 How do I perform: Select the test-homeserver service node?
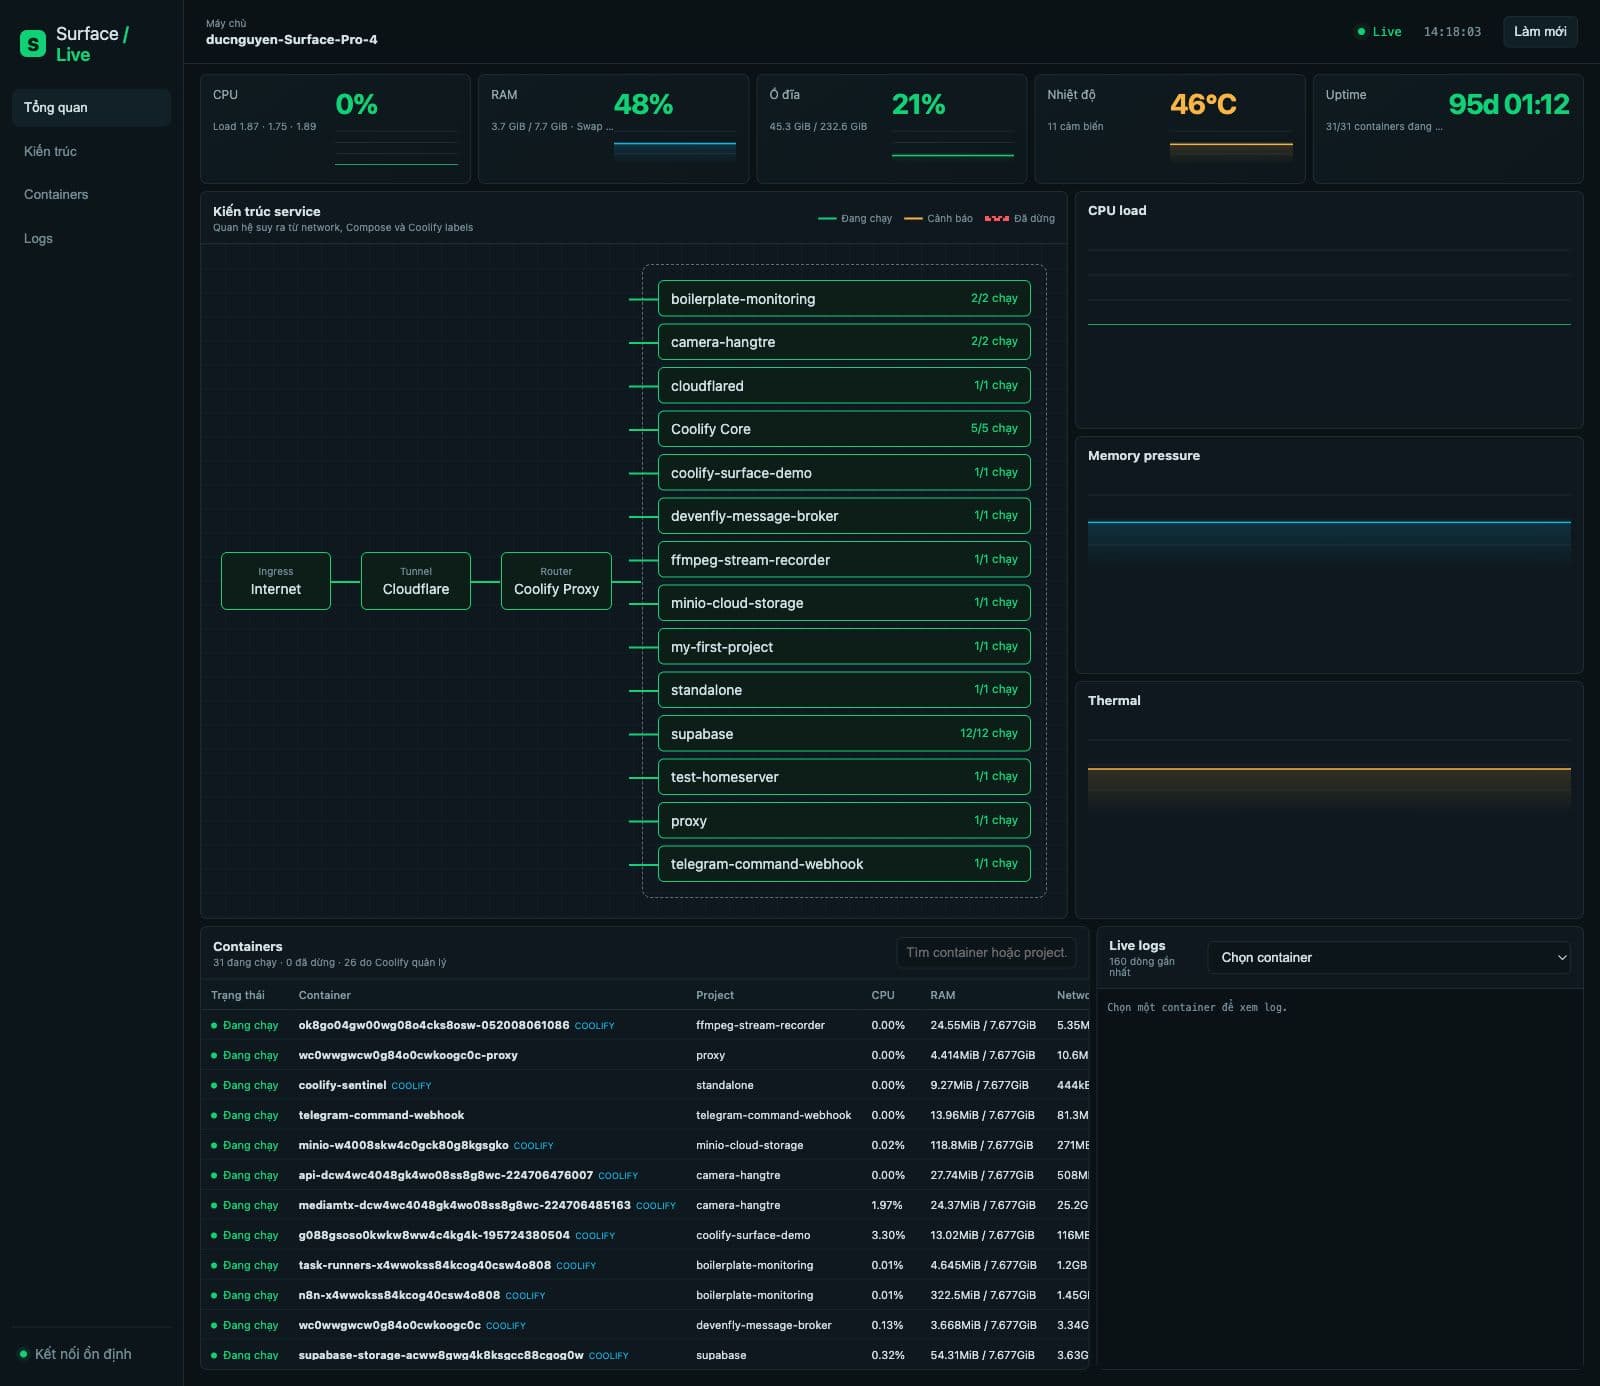coord(844,777)
